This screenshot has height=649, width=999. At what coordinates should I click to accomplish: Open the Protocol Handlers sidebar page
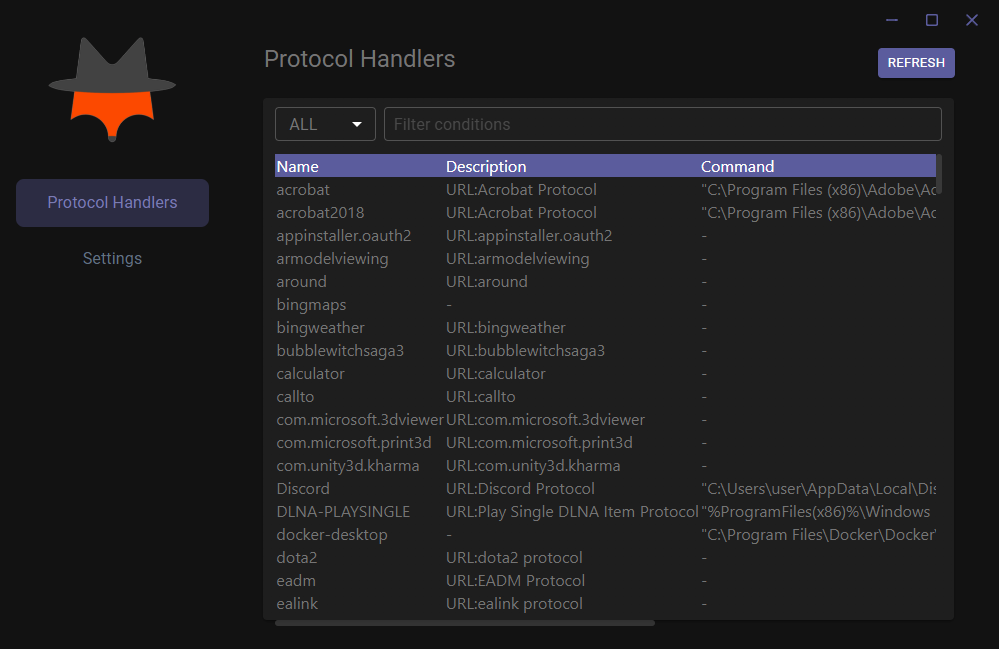(x=112, y=203)
